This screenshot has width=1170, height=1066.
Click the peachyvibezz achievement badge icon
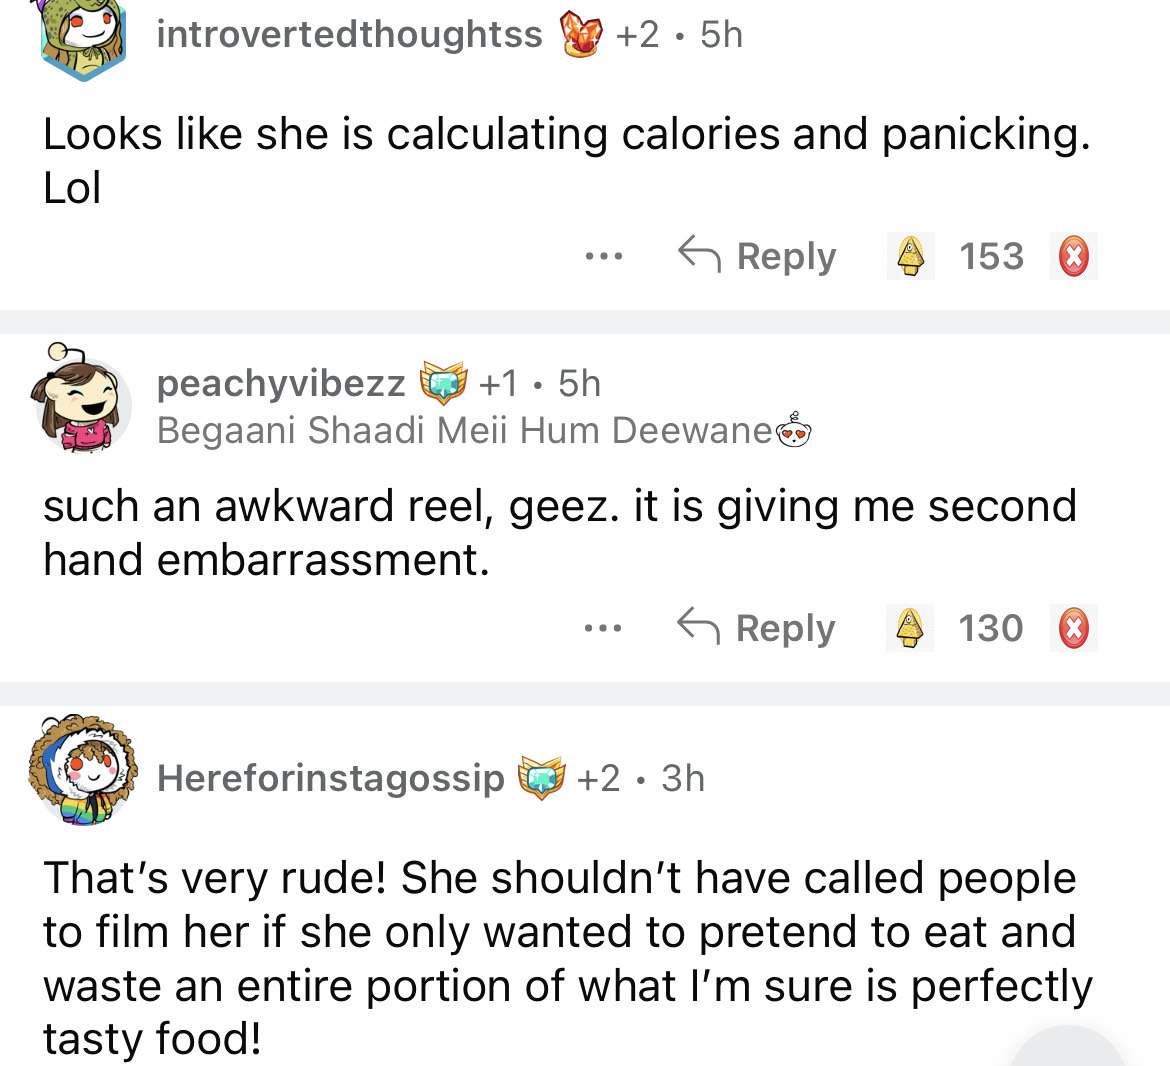coord(443,382)
